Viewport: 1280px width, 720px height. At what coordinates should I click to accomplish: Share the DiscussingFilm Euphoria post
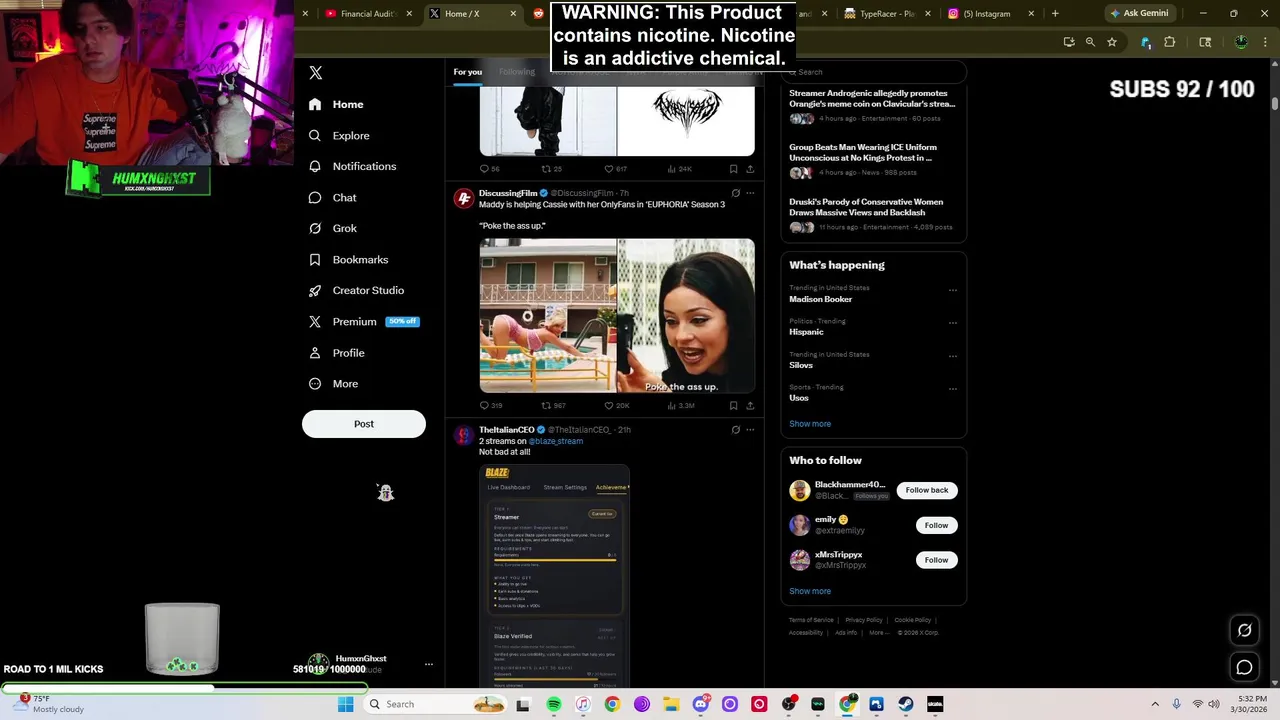(750, 405)
